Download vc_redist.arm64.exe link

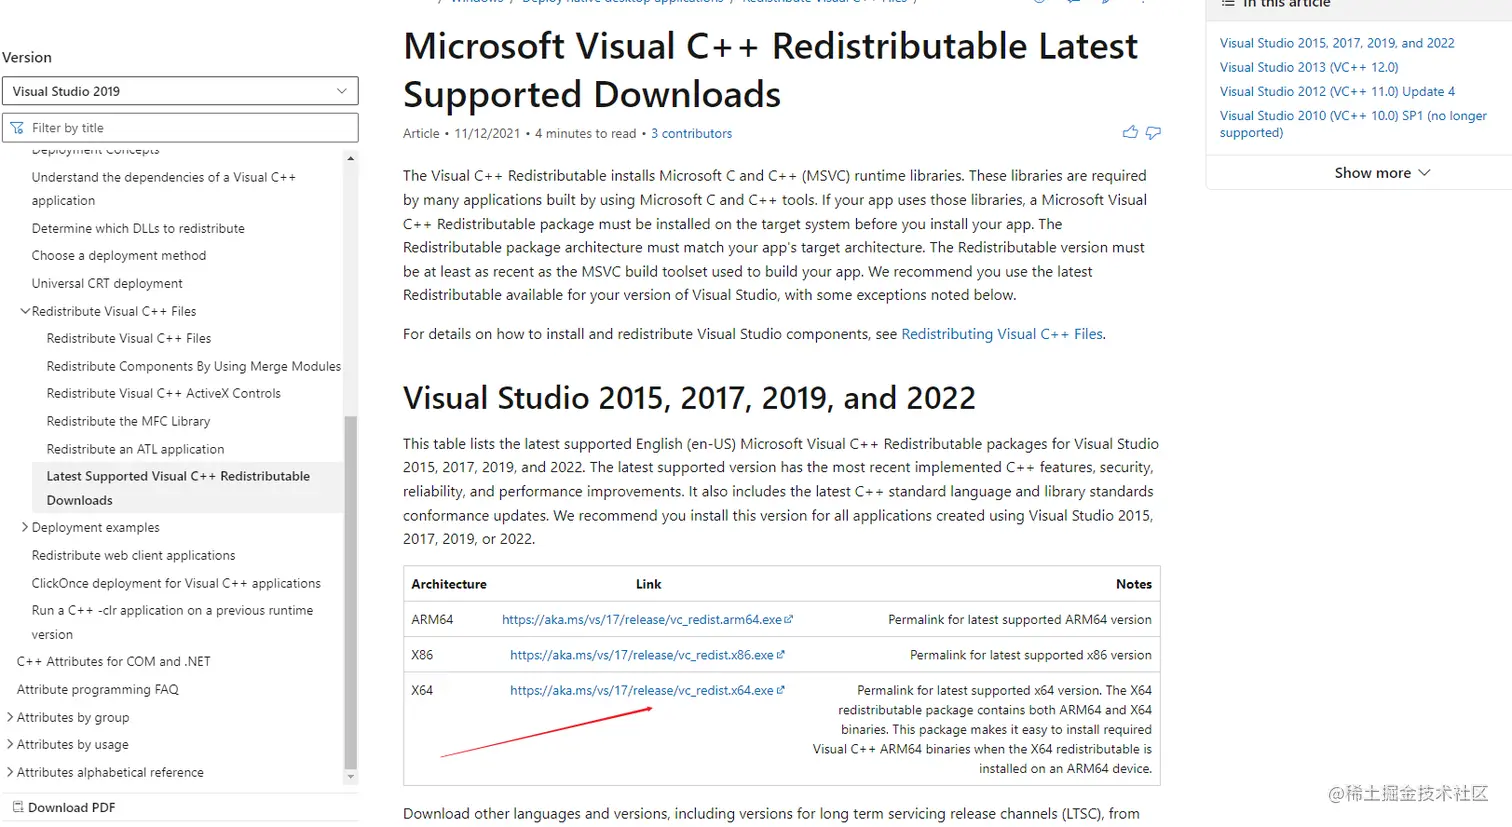(647, 619)
